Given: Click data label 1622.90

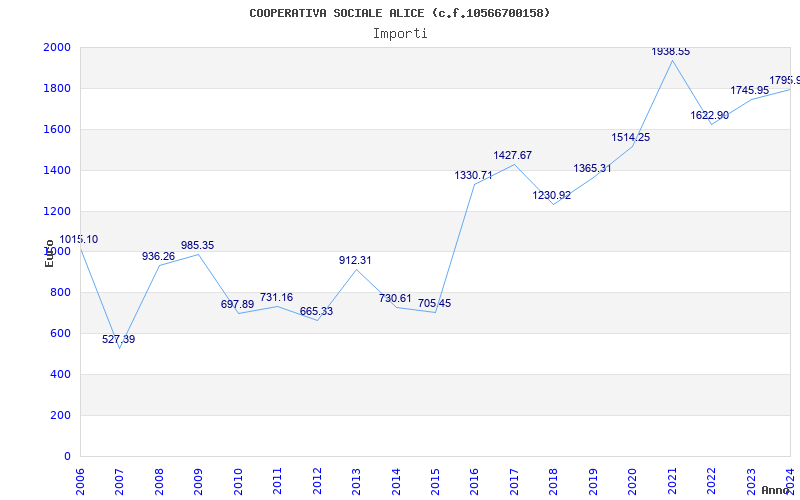Looking at the screenshot, I should (710, 115).
